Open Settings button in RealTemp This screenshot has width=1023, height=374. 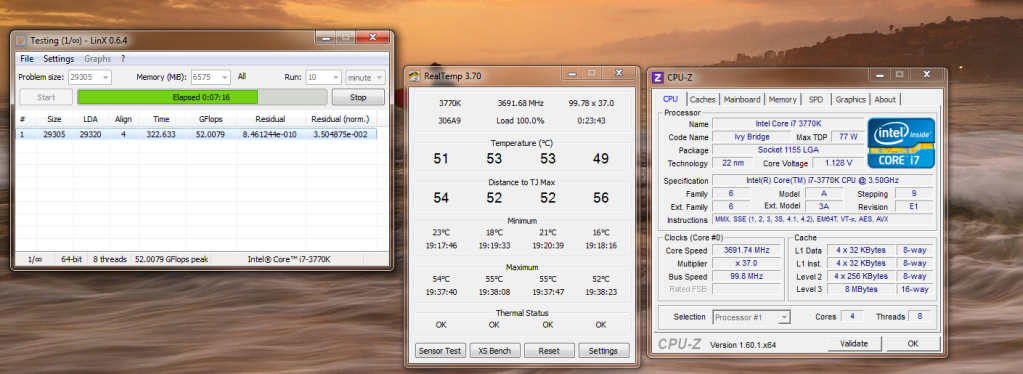coord(603,351)
